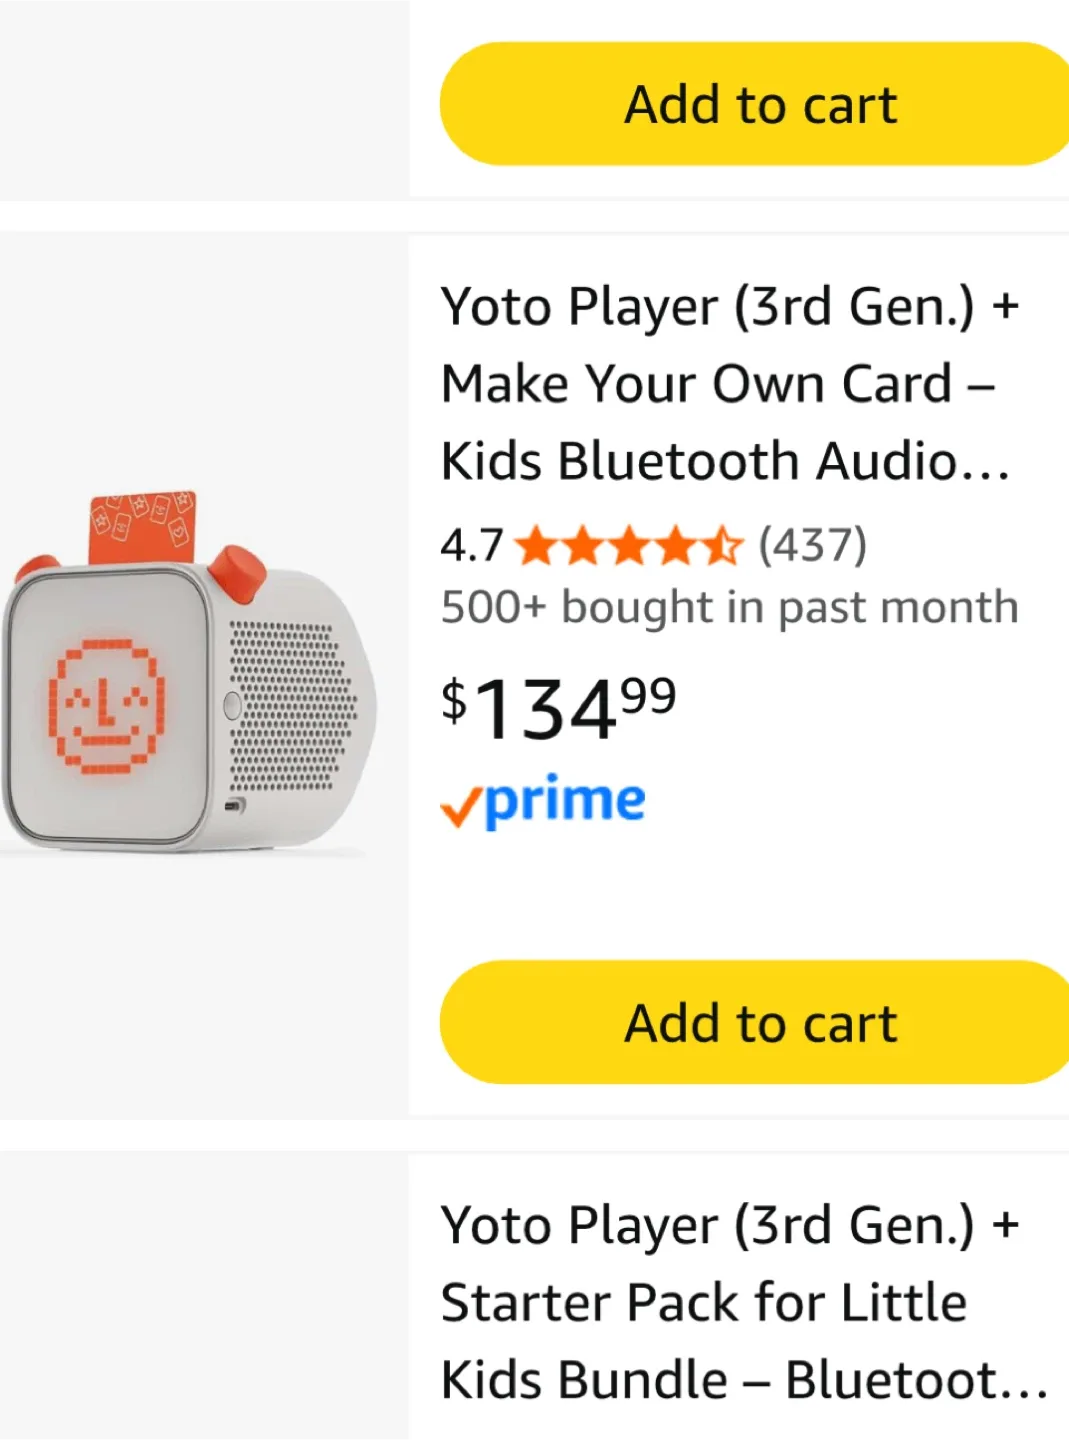Click the pixel smiley face on player display
Image resolution: width=1069 pixels, height=1440 pixels.
click(105, 706)
